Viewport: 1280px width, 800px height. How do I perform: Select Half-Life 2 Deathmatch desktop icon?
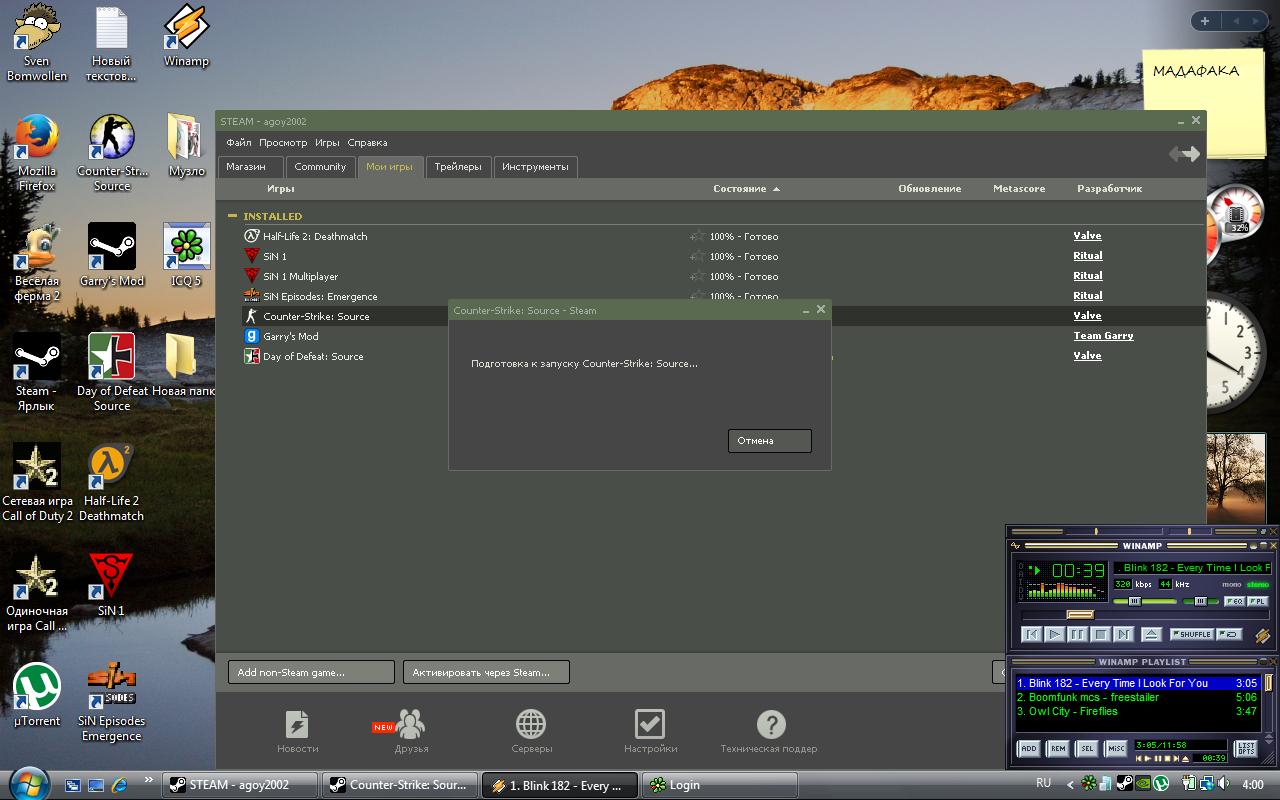pyautogui.click(x=112, y=482)
